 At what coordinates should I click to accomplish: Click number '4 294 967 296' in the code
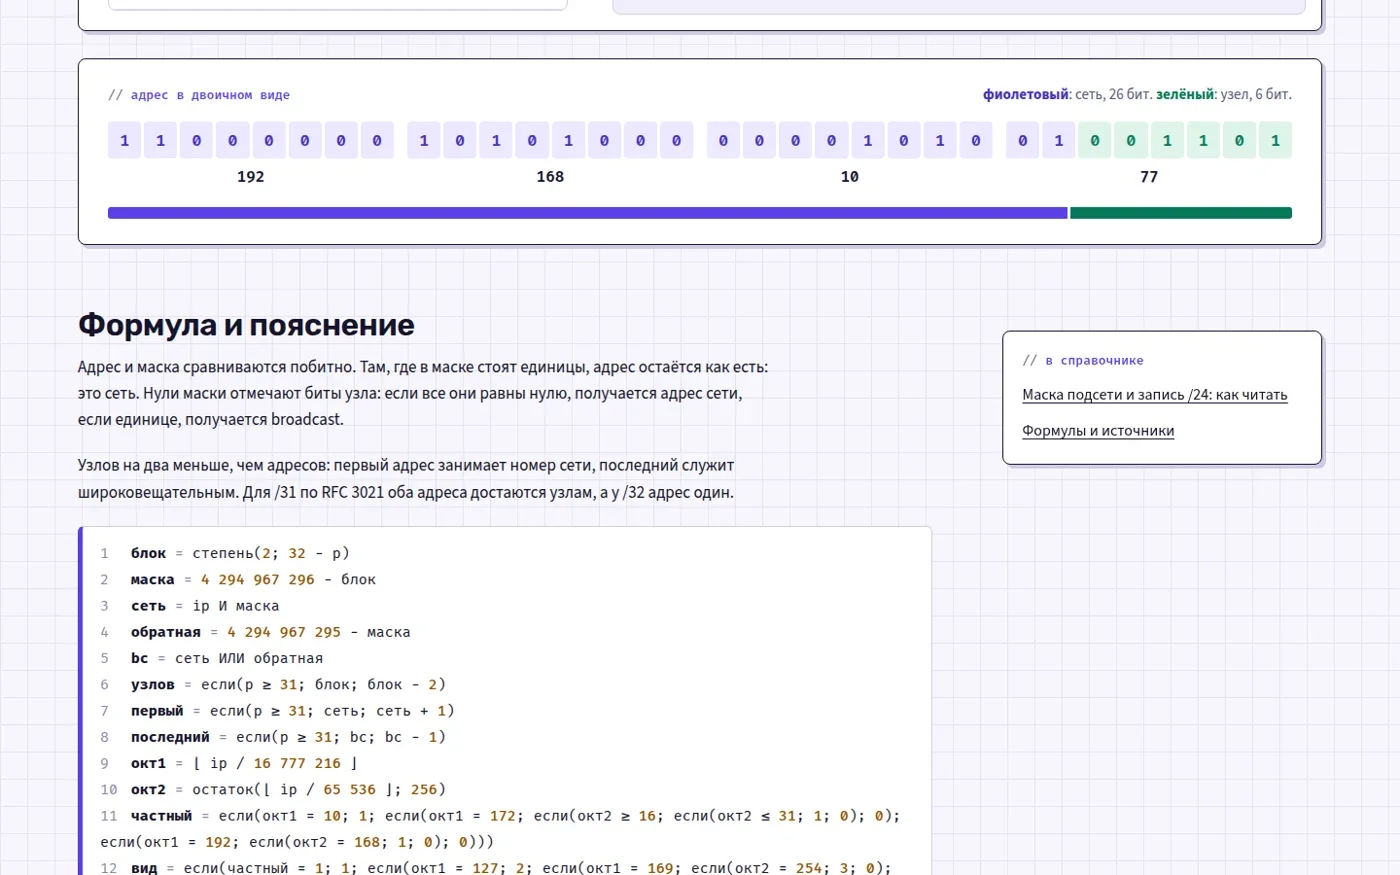tap(258, 580)
